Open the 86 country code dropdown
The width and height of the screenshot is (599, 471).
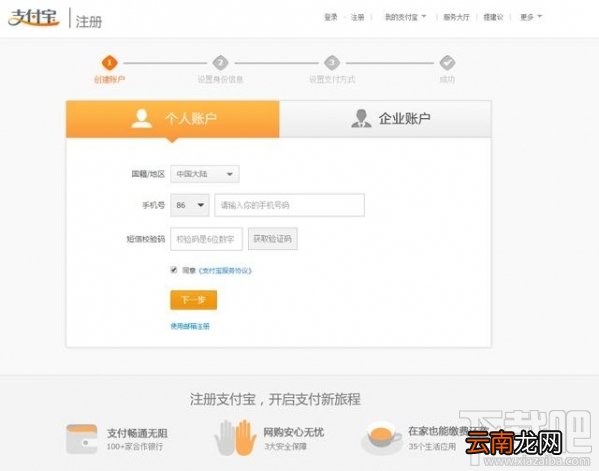coord(189,205)
